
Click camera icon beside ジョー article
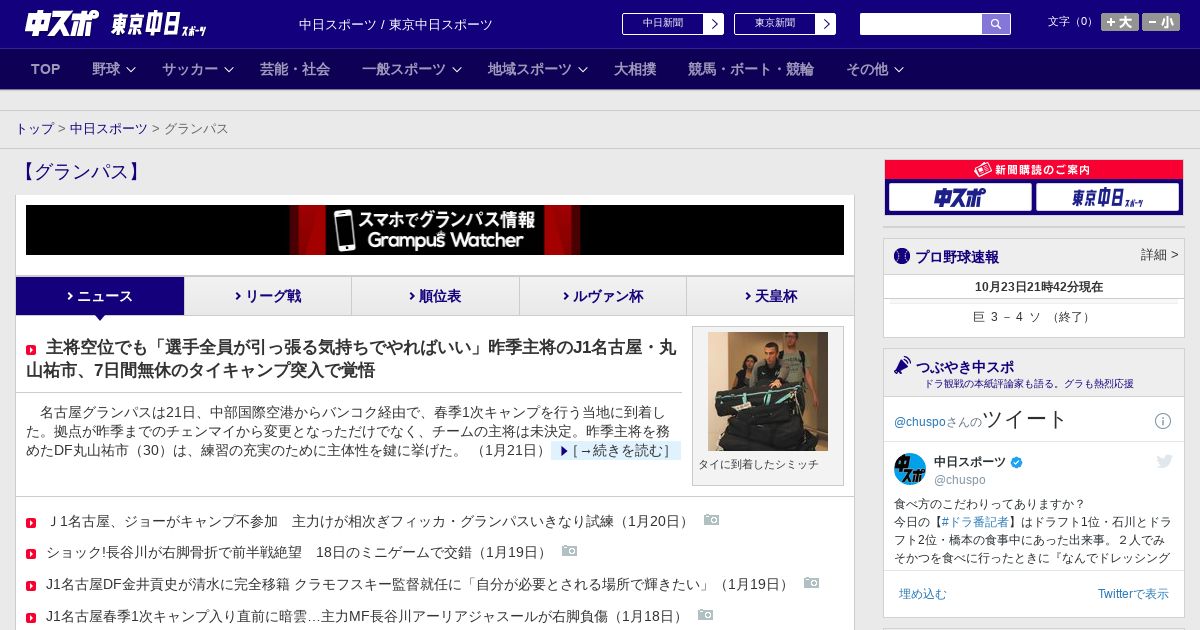(711, 520)
